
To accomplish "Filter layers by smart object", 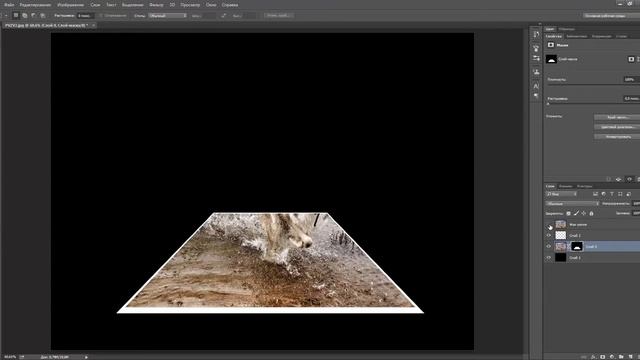I will pyautogui.click(x=629, y=194).
